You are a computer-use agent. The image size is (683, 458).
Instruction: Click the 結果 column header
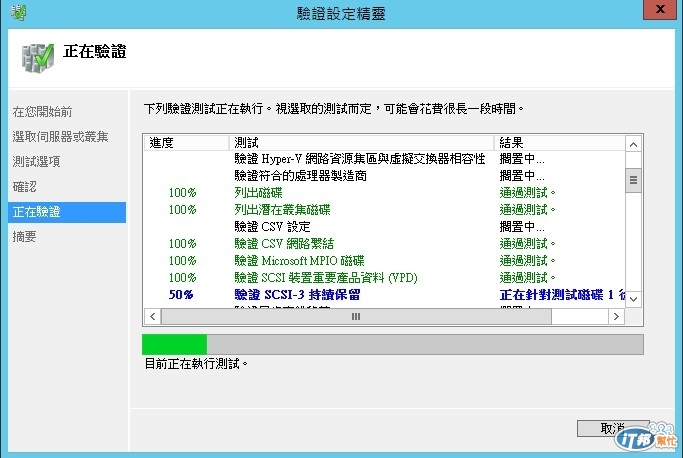560,142
